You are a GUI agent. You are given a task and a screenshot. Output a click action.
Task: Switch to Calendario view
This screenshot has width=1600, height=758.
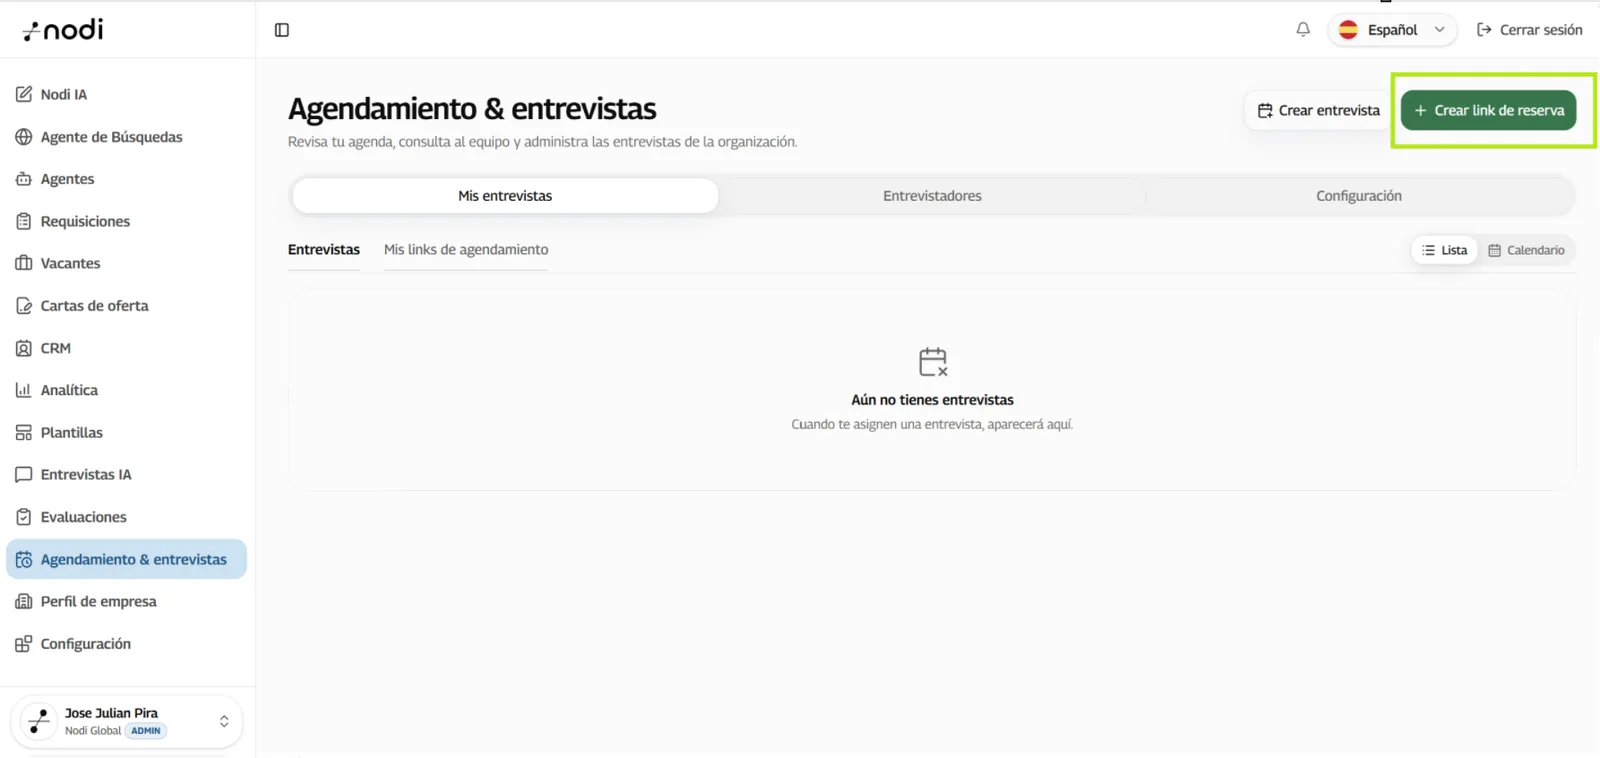[x=1526, y=250]
